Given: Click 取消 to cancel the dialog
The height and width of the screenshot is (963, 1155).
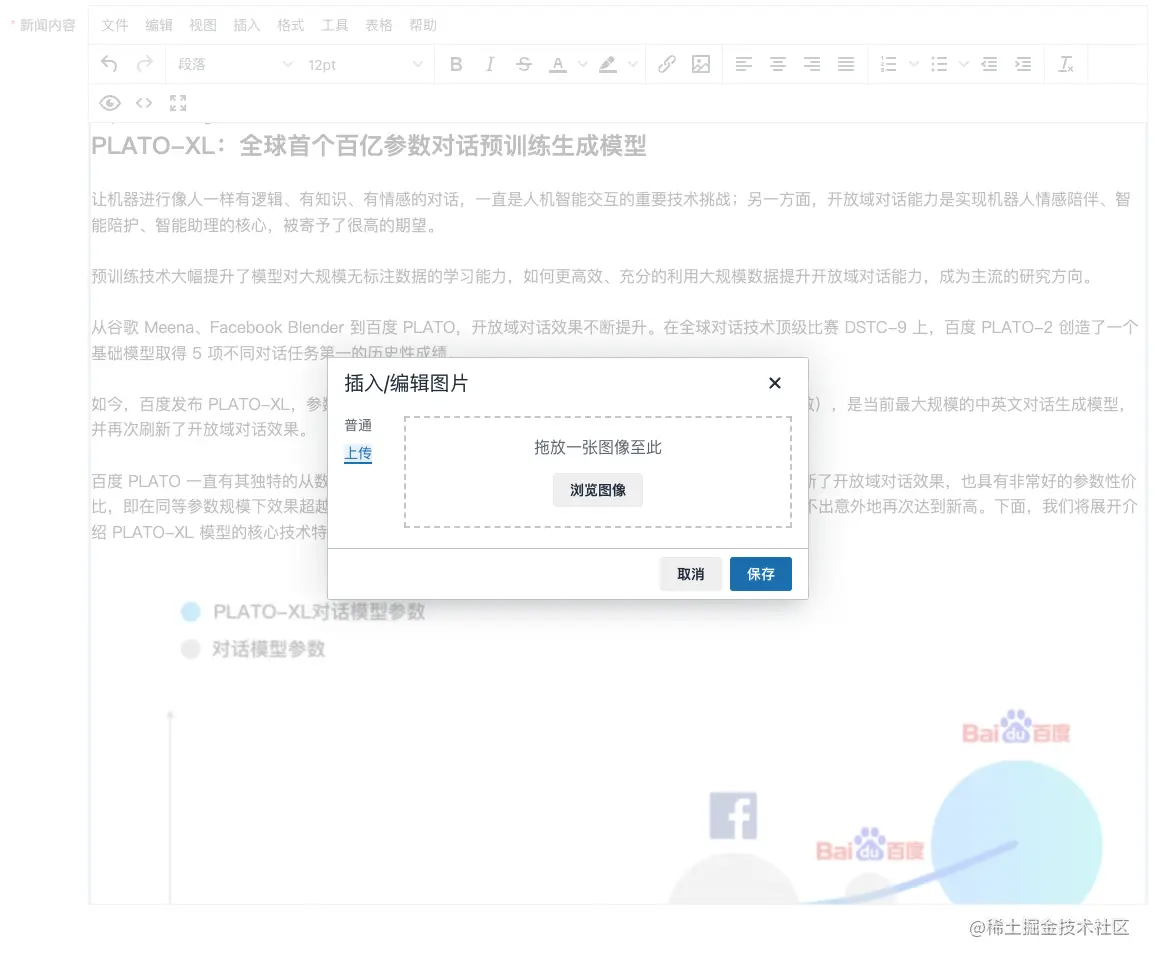Looking at the screenshot, I should (690, 574).
